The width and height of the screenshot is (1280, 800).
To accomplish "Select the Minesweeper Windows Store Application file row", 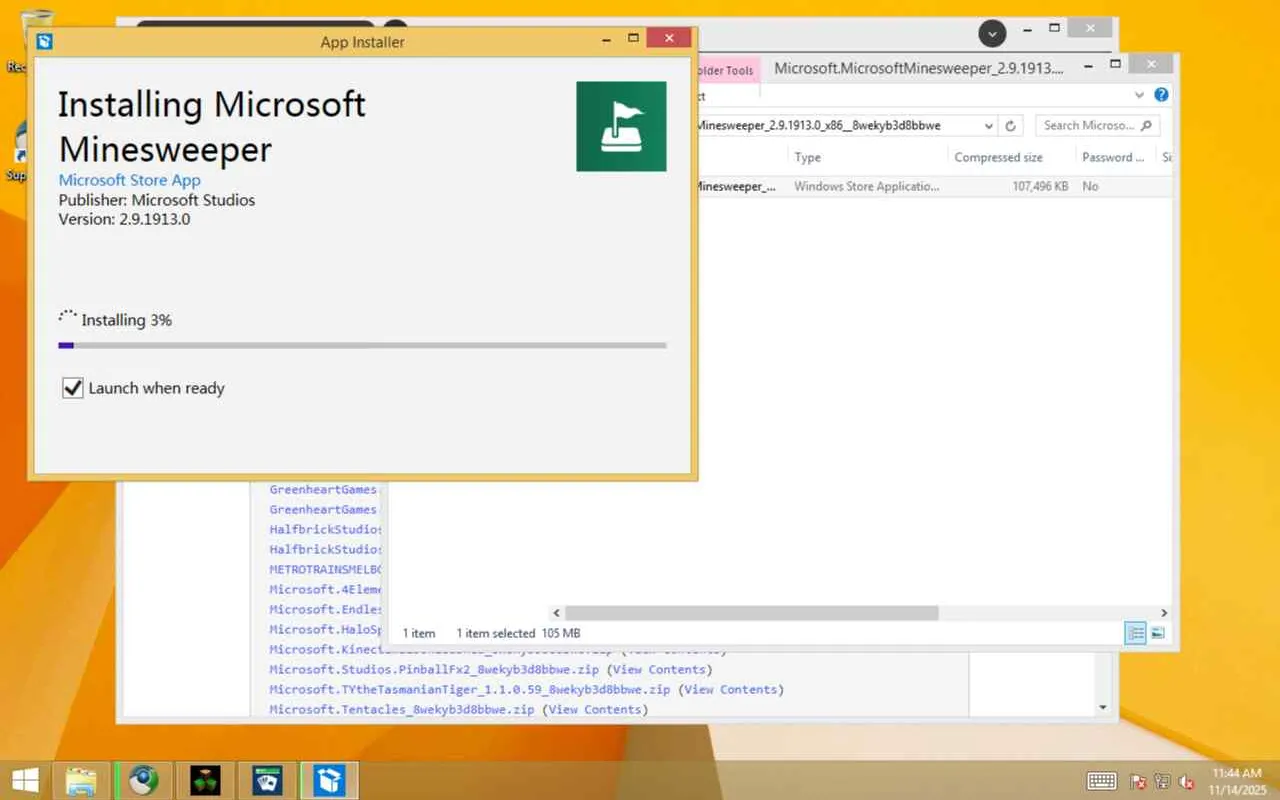I will coord(934,186).
